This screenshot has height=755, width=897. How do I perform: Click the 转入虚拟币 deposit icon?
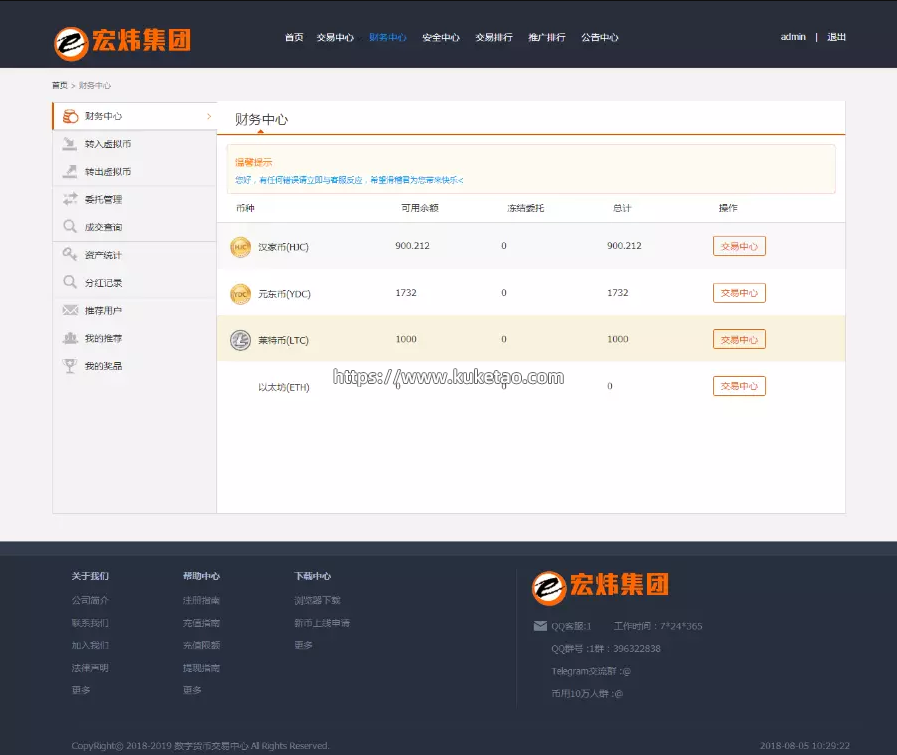(70, 144)
